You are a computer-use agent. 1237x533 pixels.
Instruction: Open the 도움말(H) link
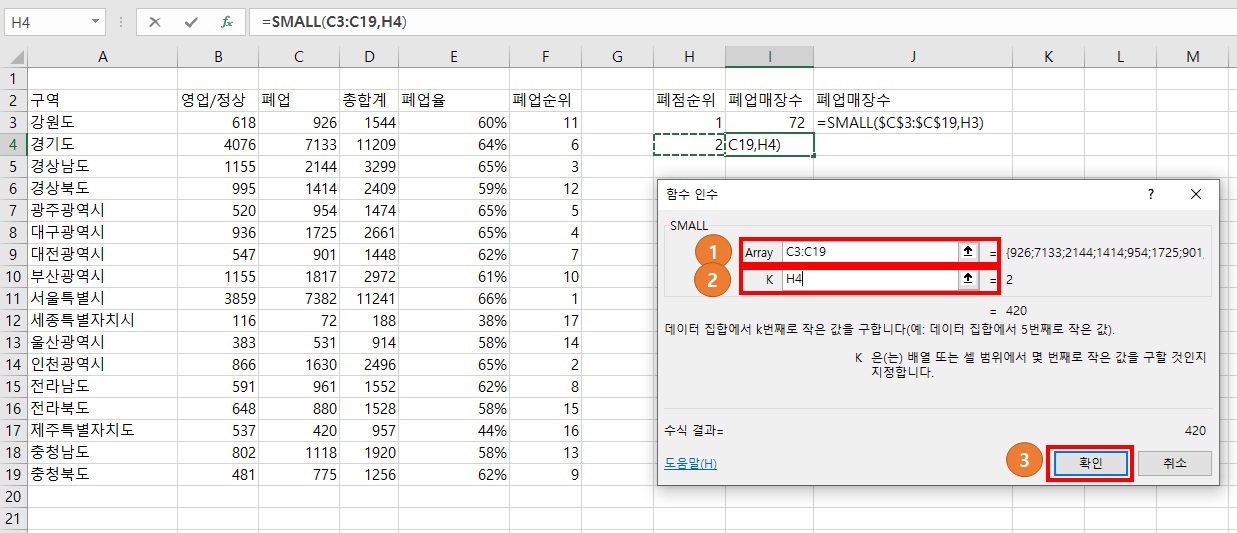pyautogui.click(x=690, y=463)
